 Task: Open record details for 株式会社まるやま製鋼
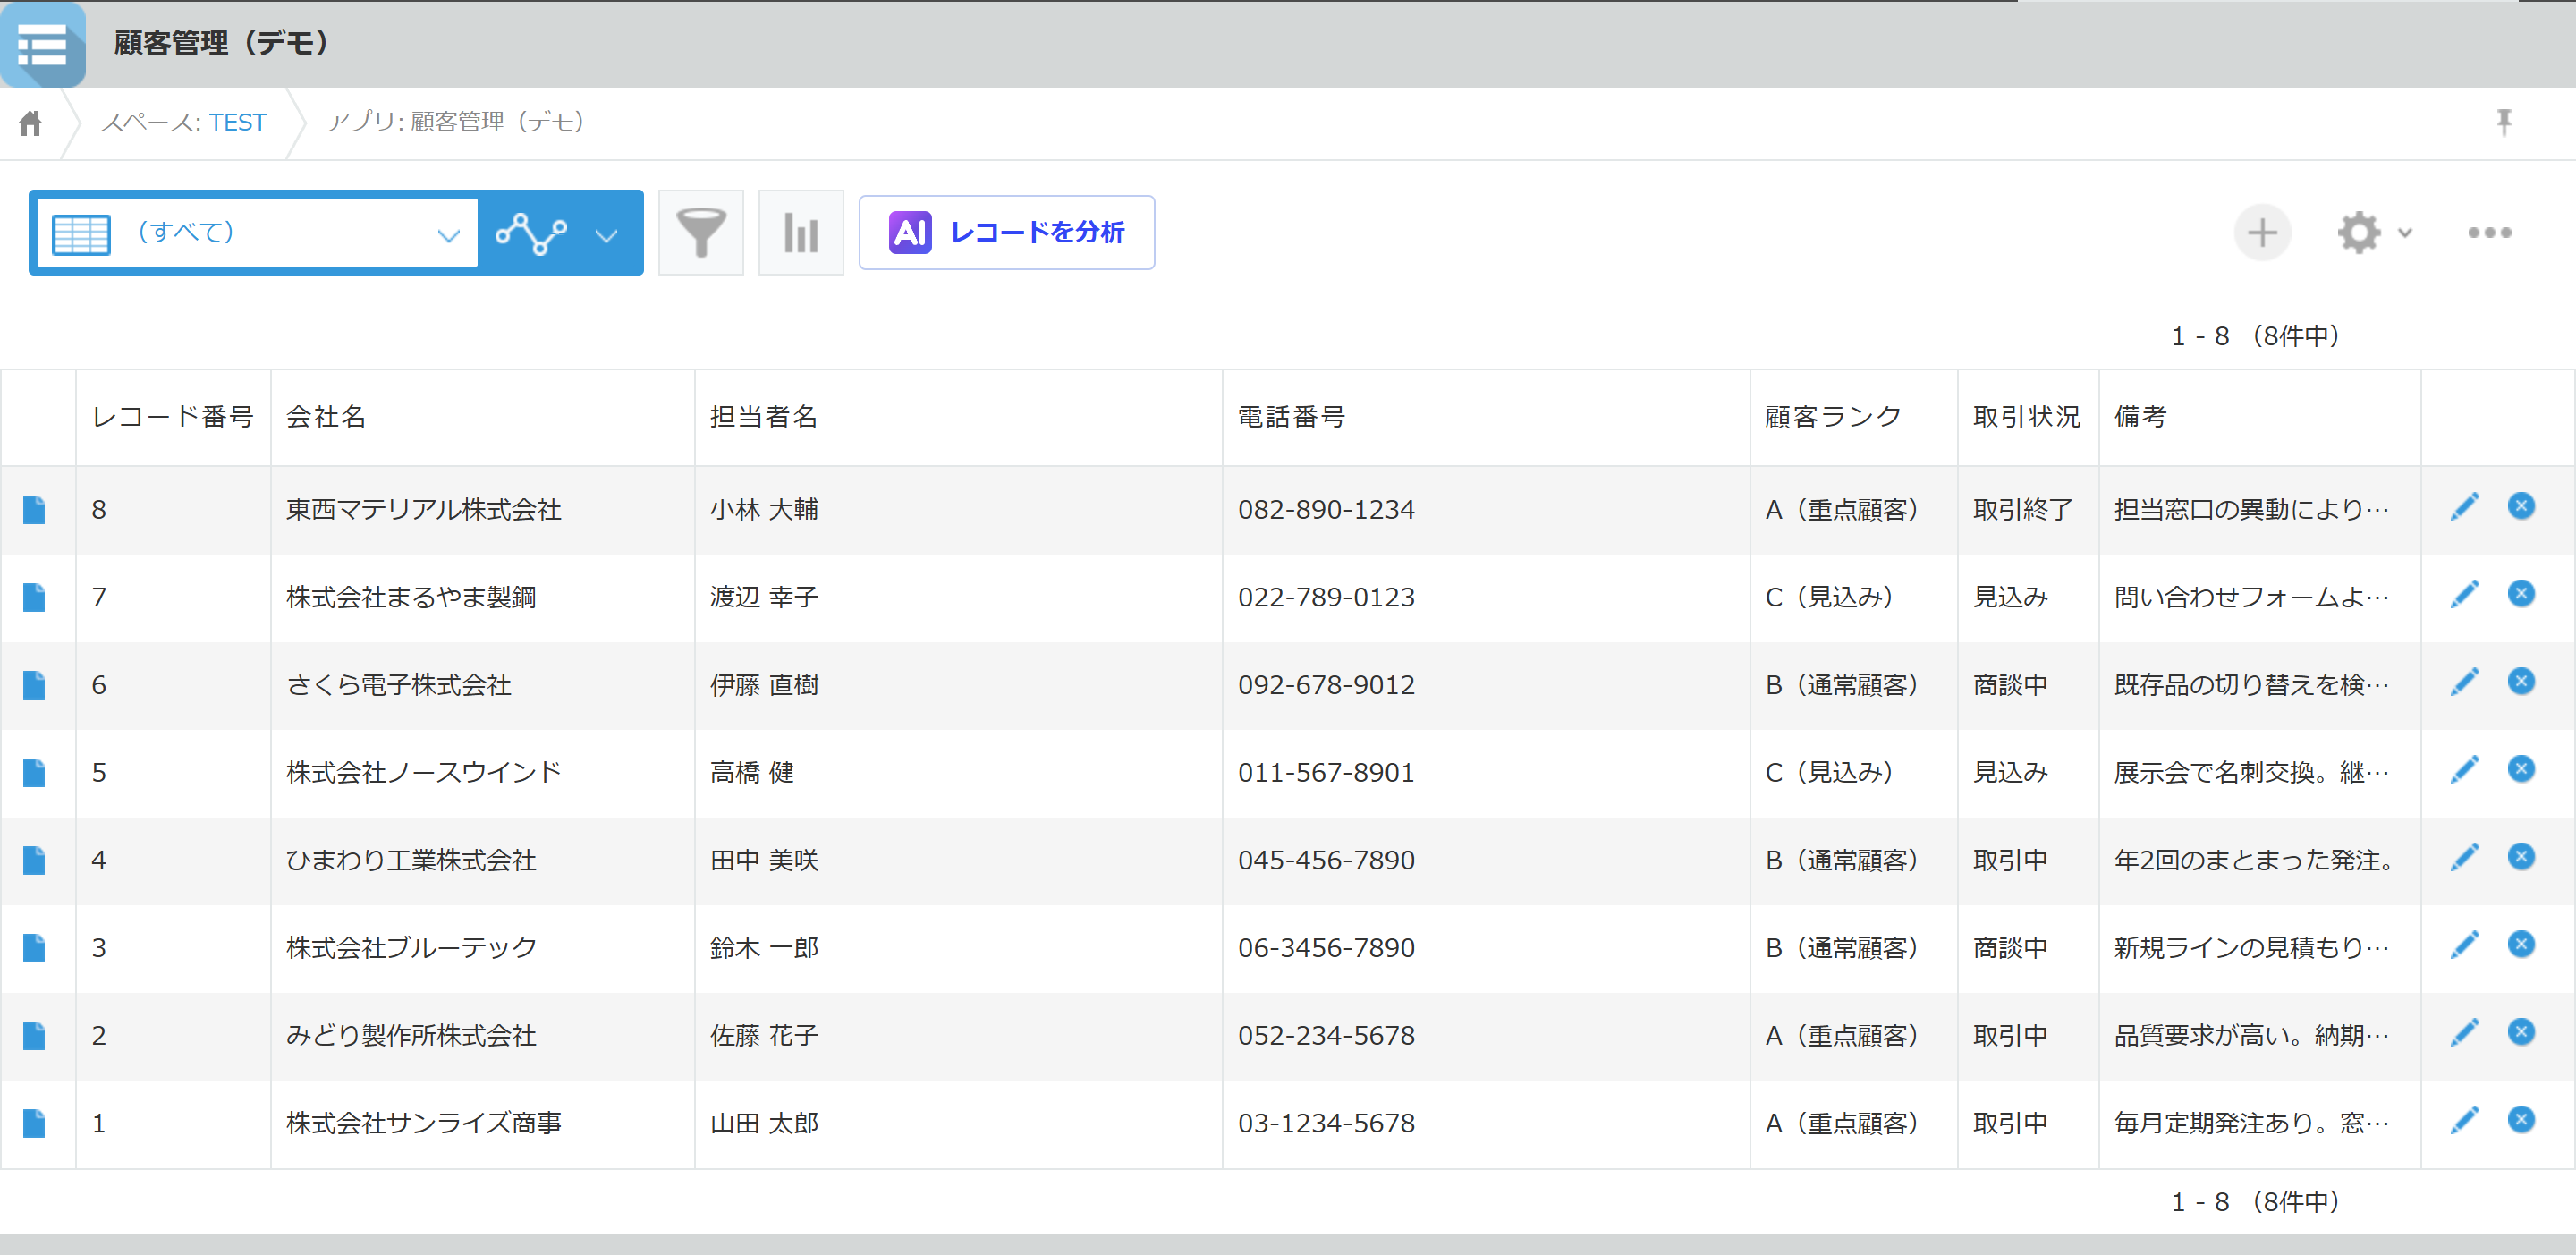[34, 598]
